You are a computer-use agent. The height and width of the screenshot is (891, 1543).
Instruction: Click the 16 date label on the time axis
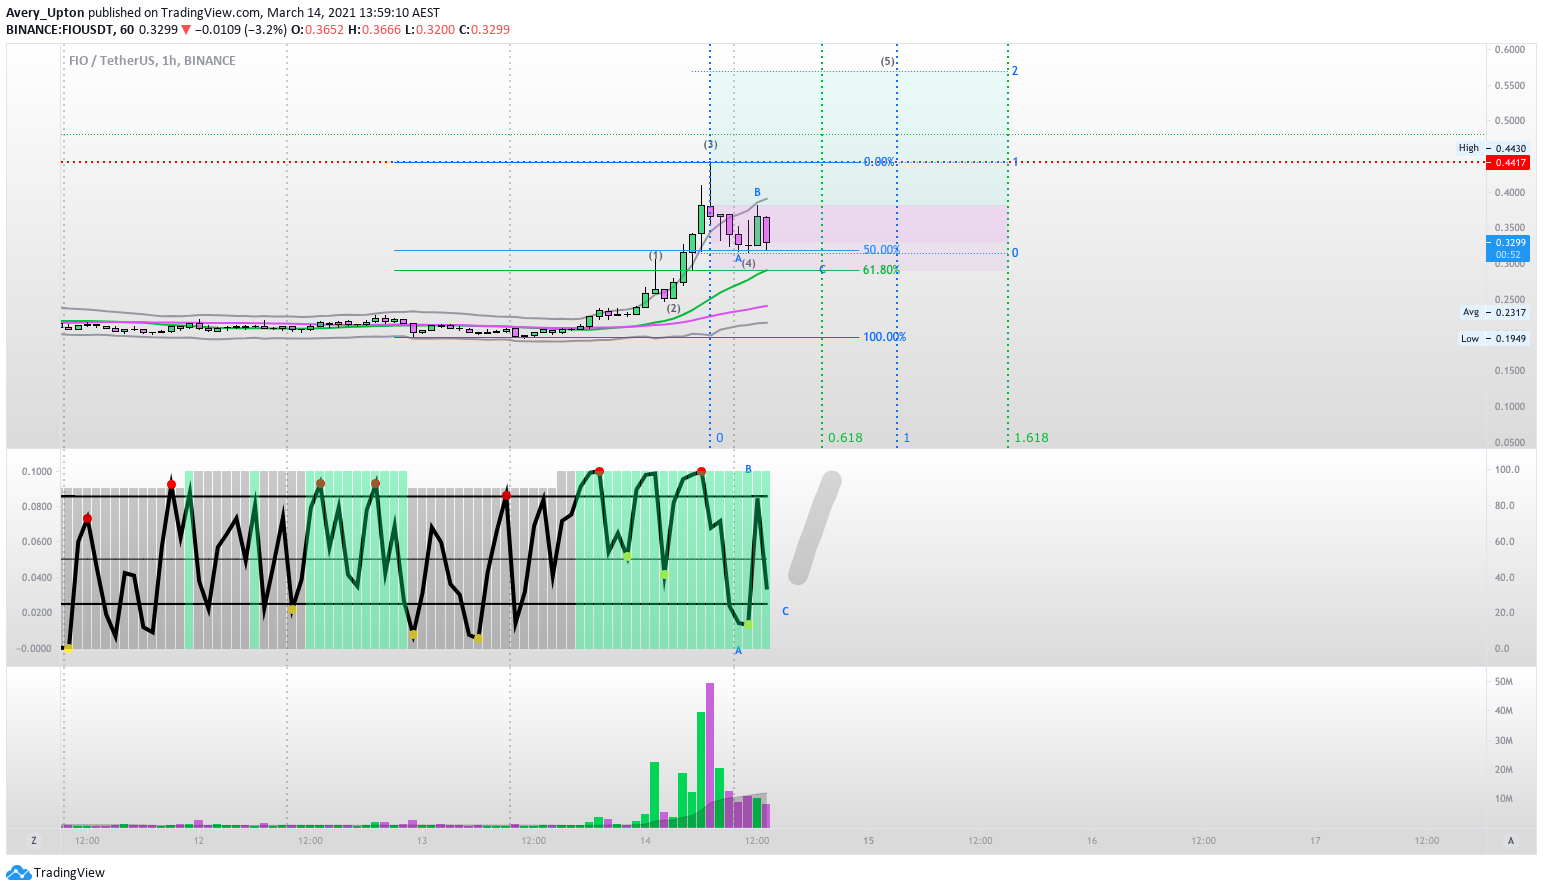coord(1092,841)
